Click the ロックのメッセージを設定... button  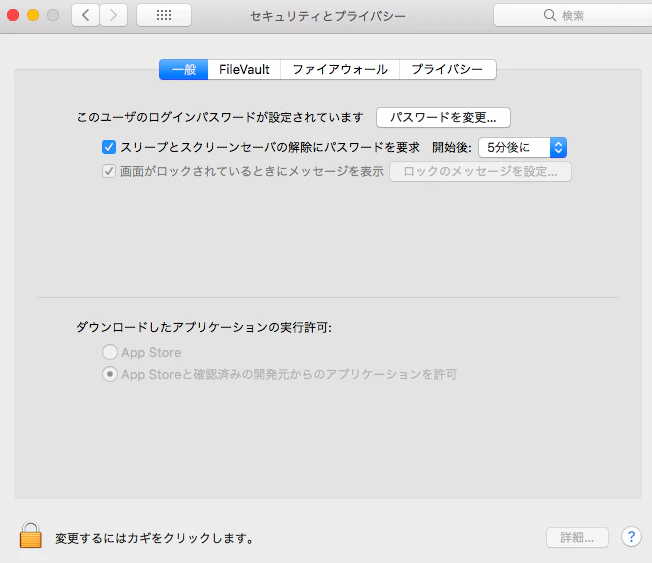point(480,171)
